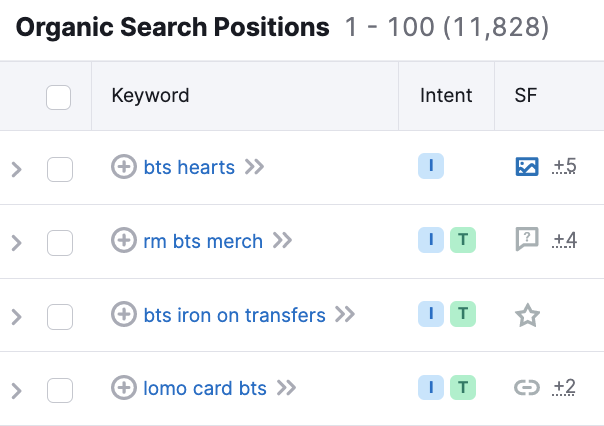Expand the rm bts merch row
The image size is (604, 426).
click(16, 242)
